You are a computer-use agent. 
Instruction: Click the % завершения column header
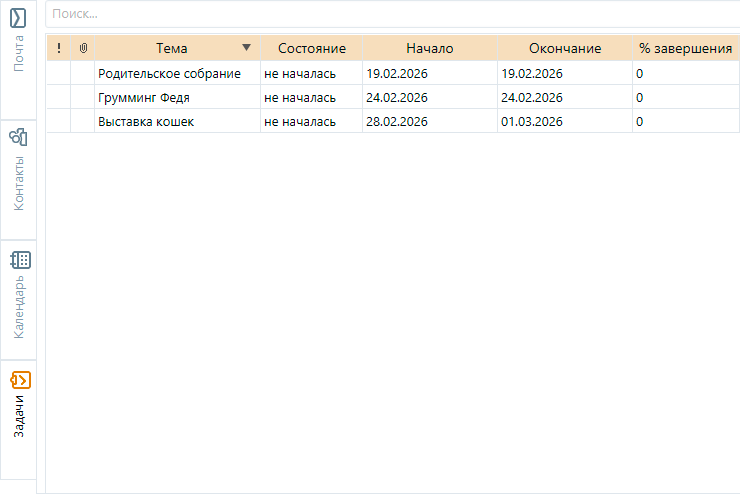685,48
